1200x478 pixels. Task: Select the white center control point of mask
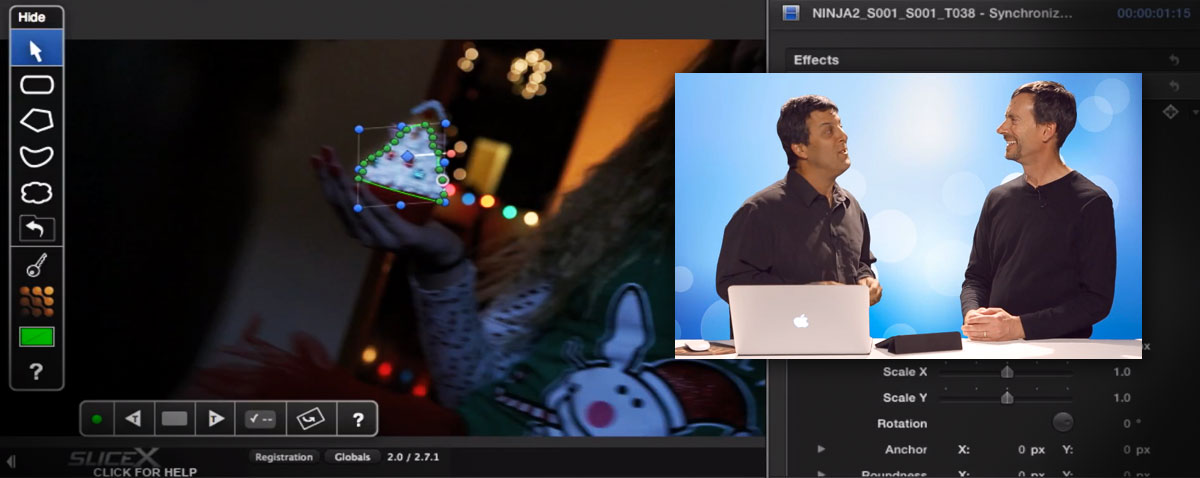443,180
